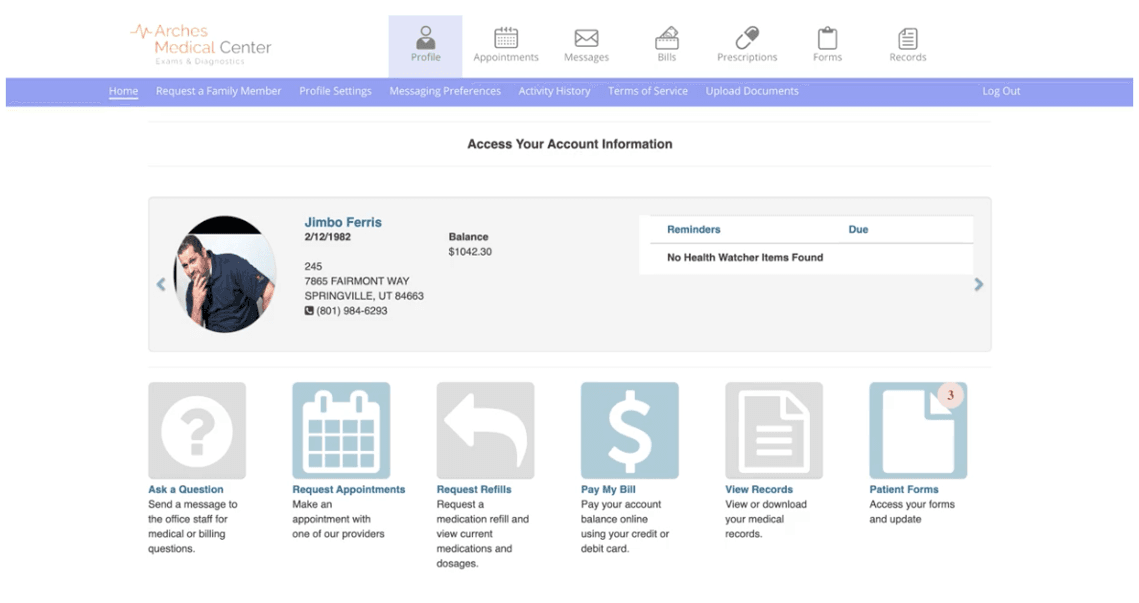Open the Records document icon

pos(908,39)
